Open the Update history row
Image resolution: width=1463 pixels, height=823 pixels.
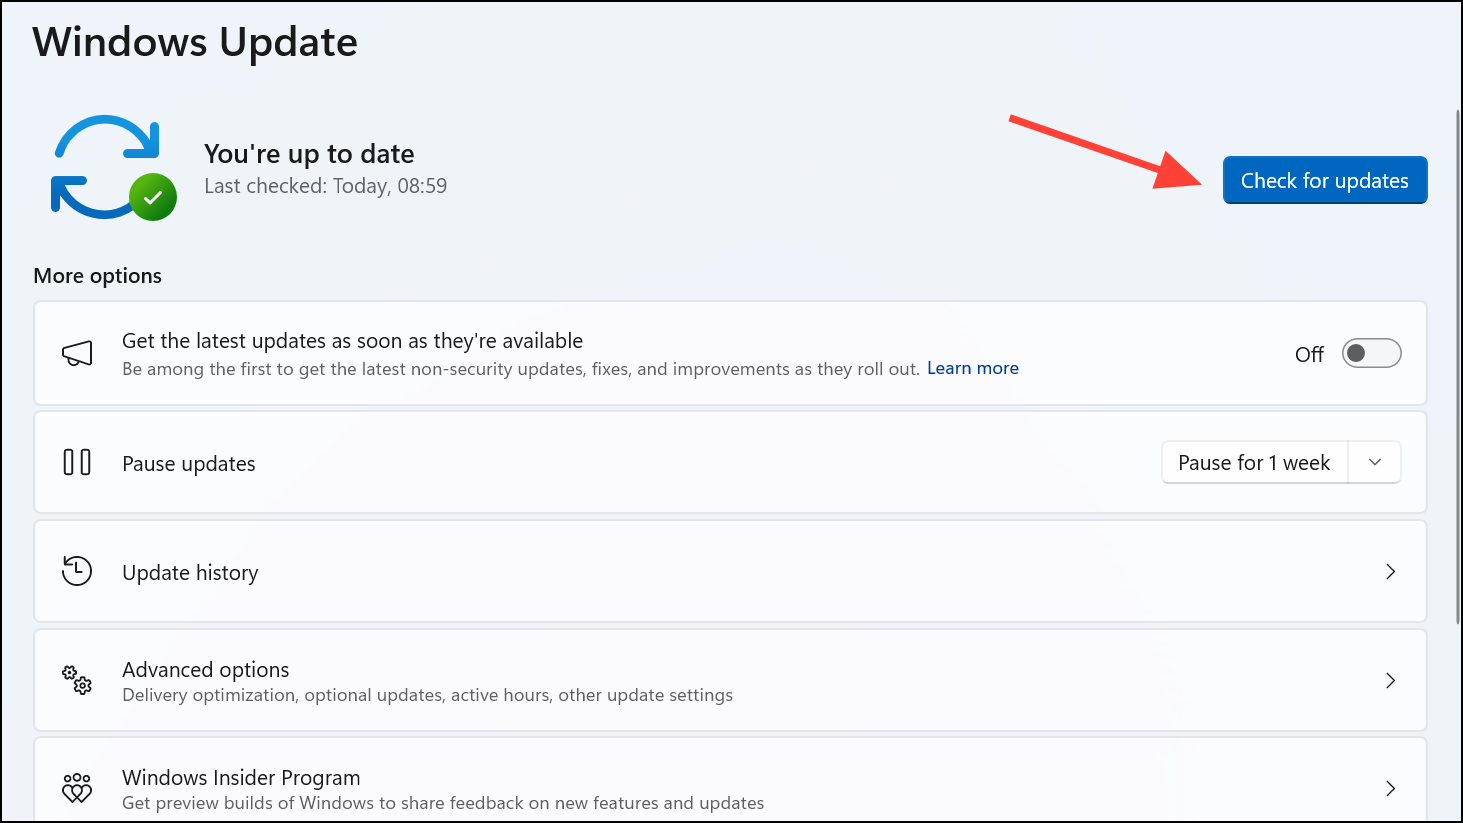[730, 571]
